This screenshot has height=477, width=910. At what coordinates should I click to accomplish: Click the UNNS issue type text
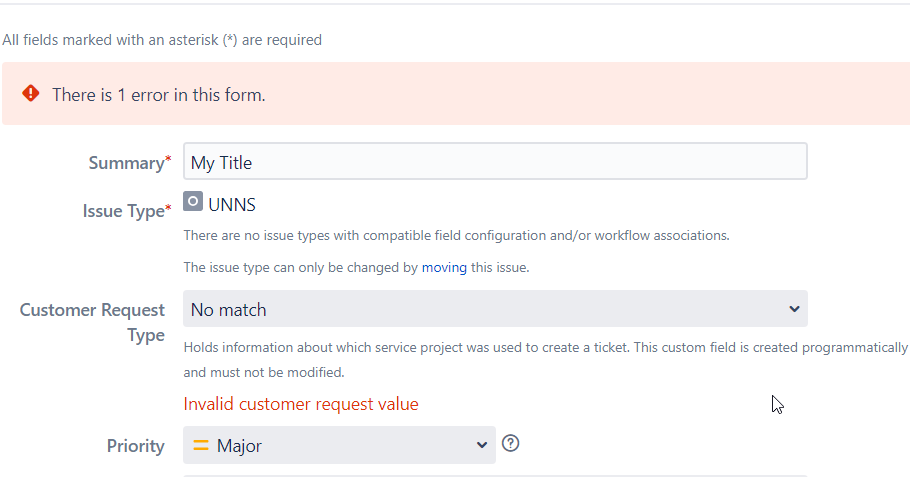[232, 204]
